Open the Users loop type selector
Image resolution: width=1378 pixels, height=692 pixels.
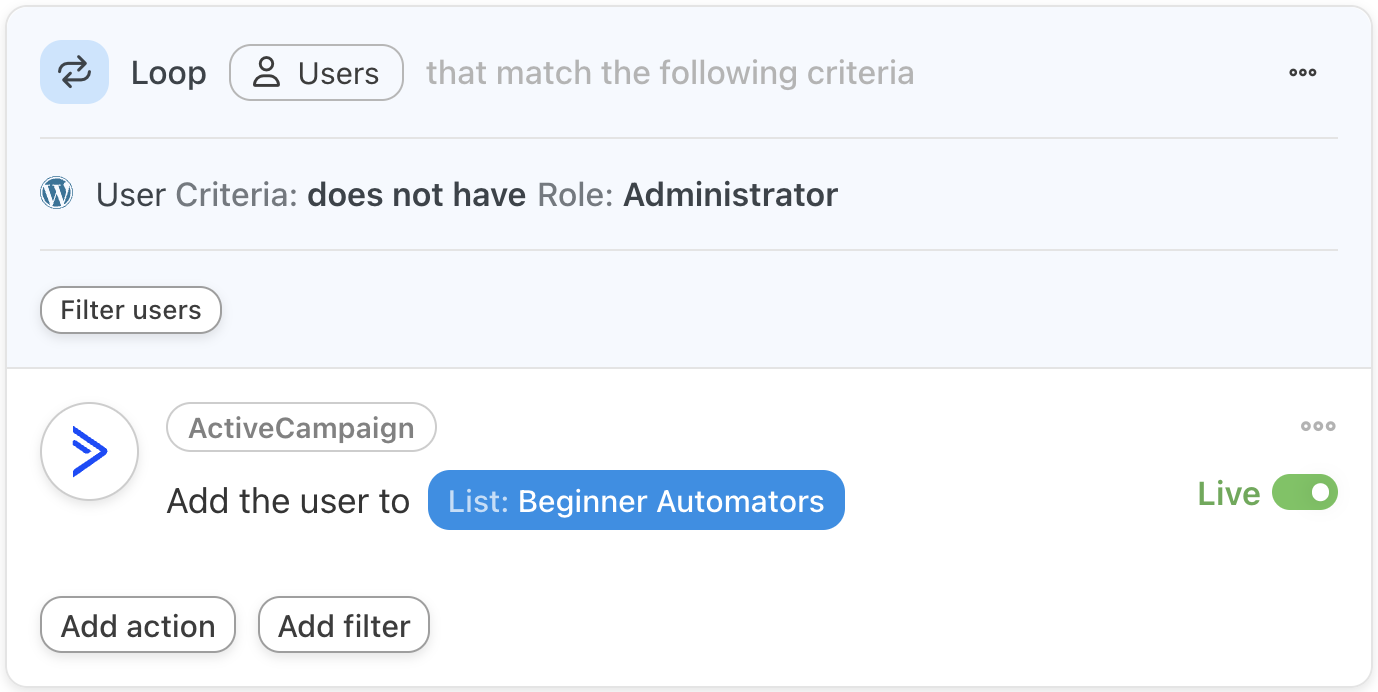point(316,73)
